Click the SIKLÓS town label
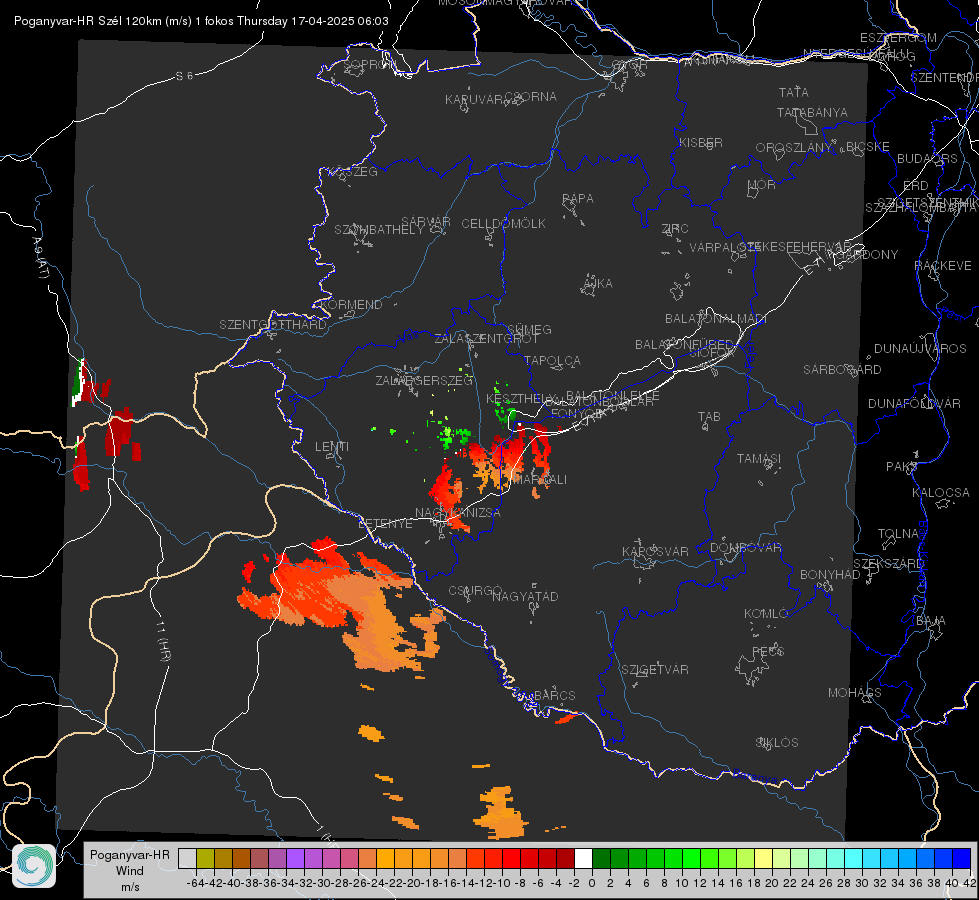This screenshot has height=900, width=979. (777, 743)
